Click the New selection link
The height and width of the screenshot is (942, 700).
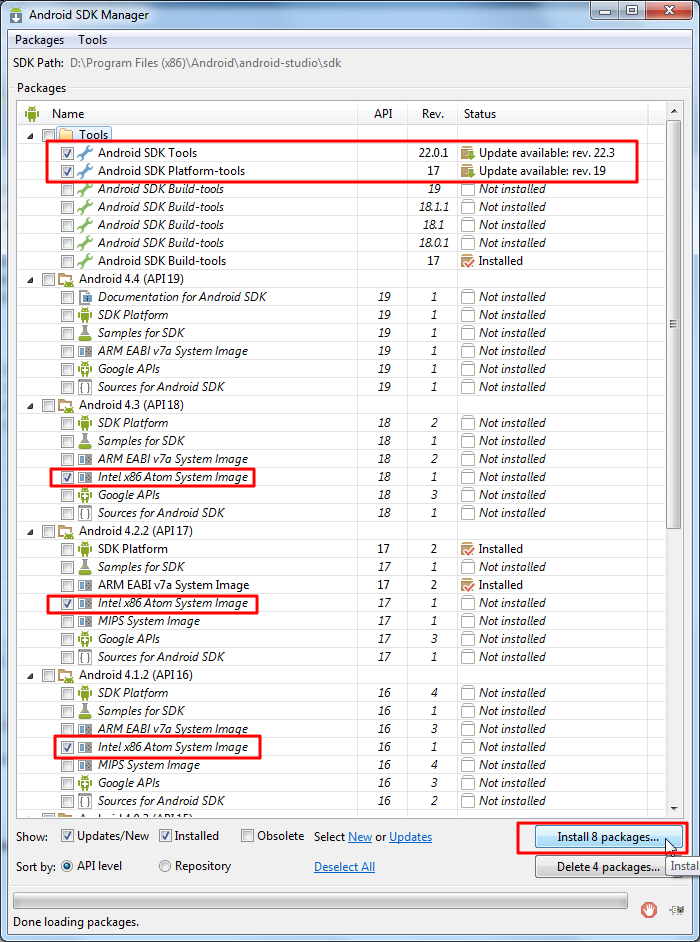click(360, 836)
